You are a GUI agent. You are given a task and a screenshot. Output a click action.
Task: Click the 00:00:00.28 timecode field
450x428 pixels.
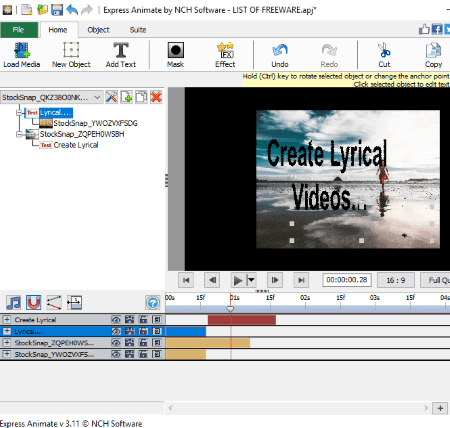coord(347,280)
